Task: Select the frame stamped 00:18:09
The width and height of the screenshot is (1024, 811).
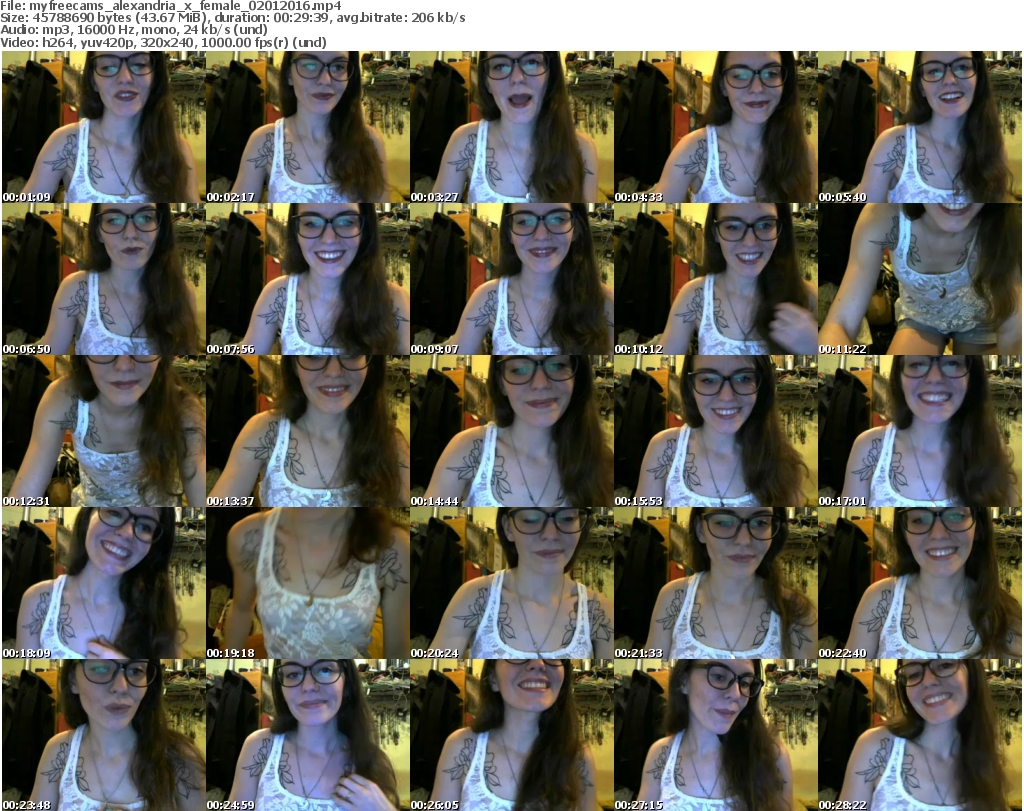Action: (x=104, y=583)
